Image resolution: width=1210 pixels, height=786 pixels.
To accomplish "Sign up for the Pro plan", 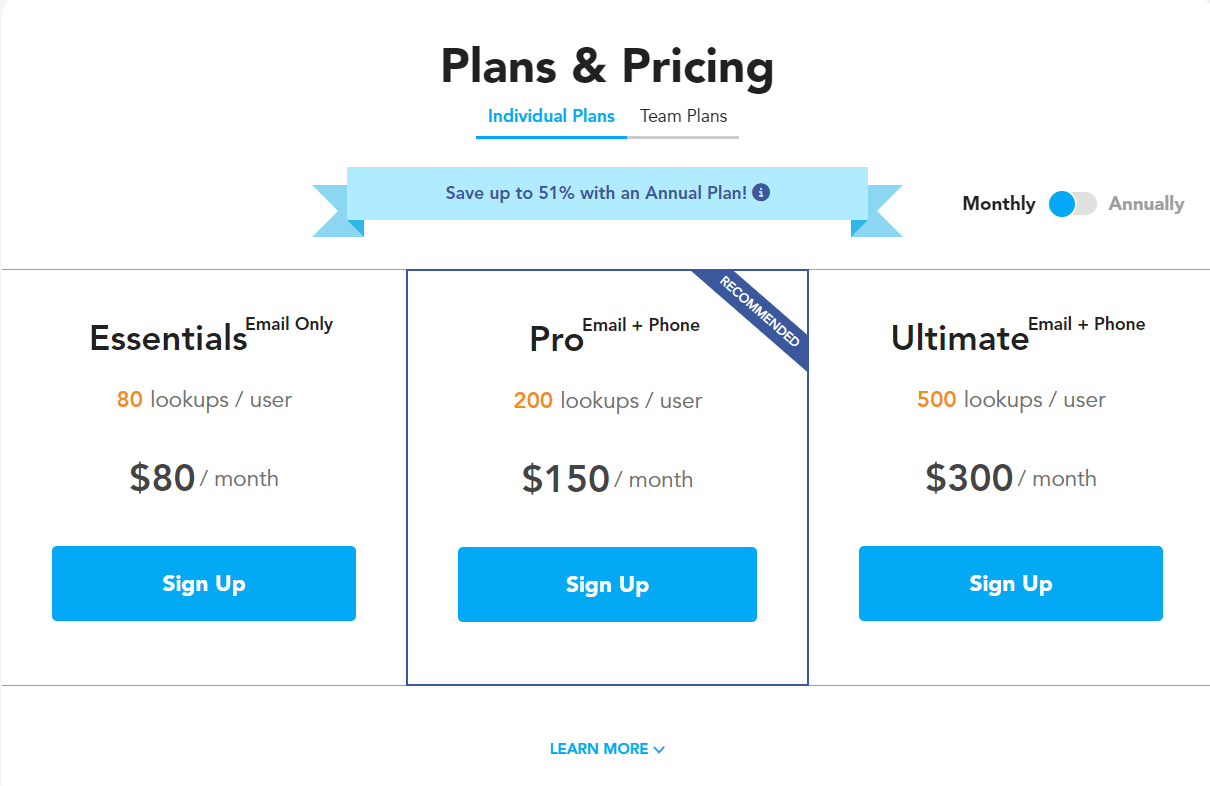I will tap(607, 583).
